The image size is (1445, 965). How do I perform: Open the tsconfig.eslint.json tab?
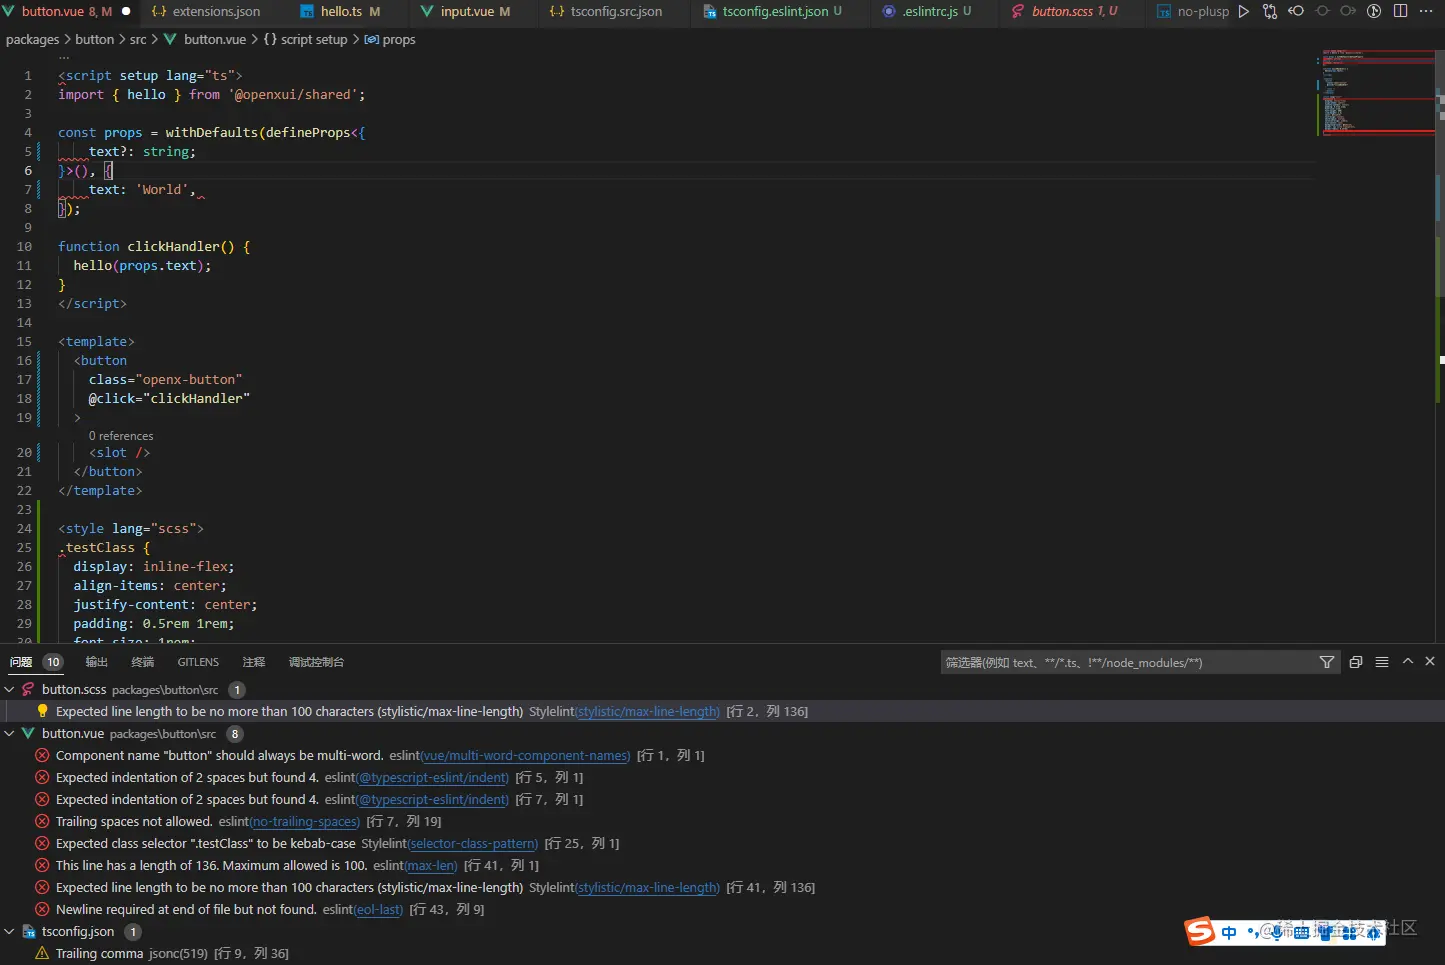pyautogui.click(x=774, y=11)
